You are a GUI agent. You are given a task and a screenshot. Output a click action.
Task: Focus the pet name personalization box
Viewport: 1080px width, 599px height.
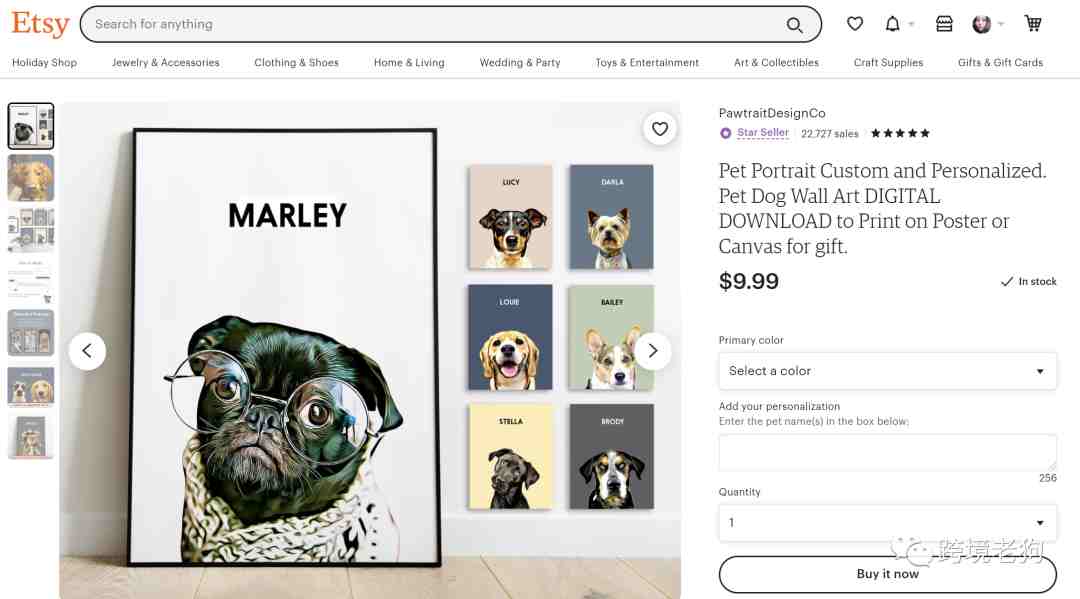(x=887, y=452)
